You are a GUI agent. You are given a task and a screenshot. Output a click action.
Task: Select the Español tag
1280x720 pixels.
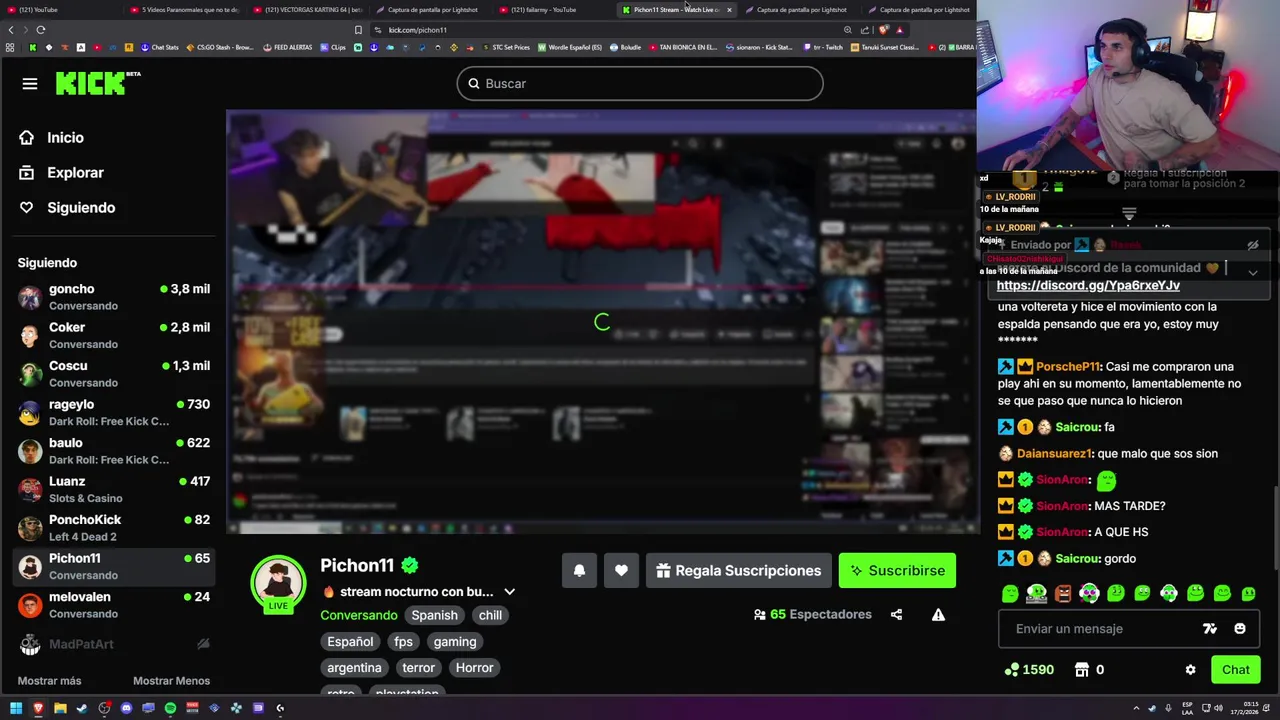350,642
